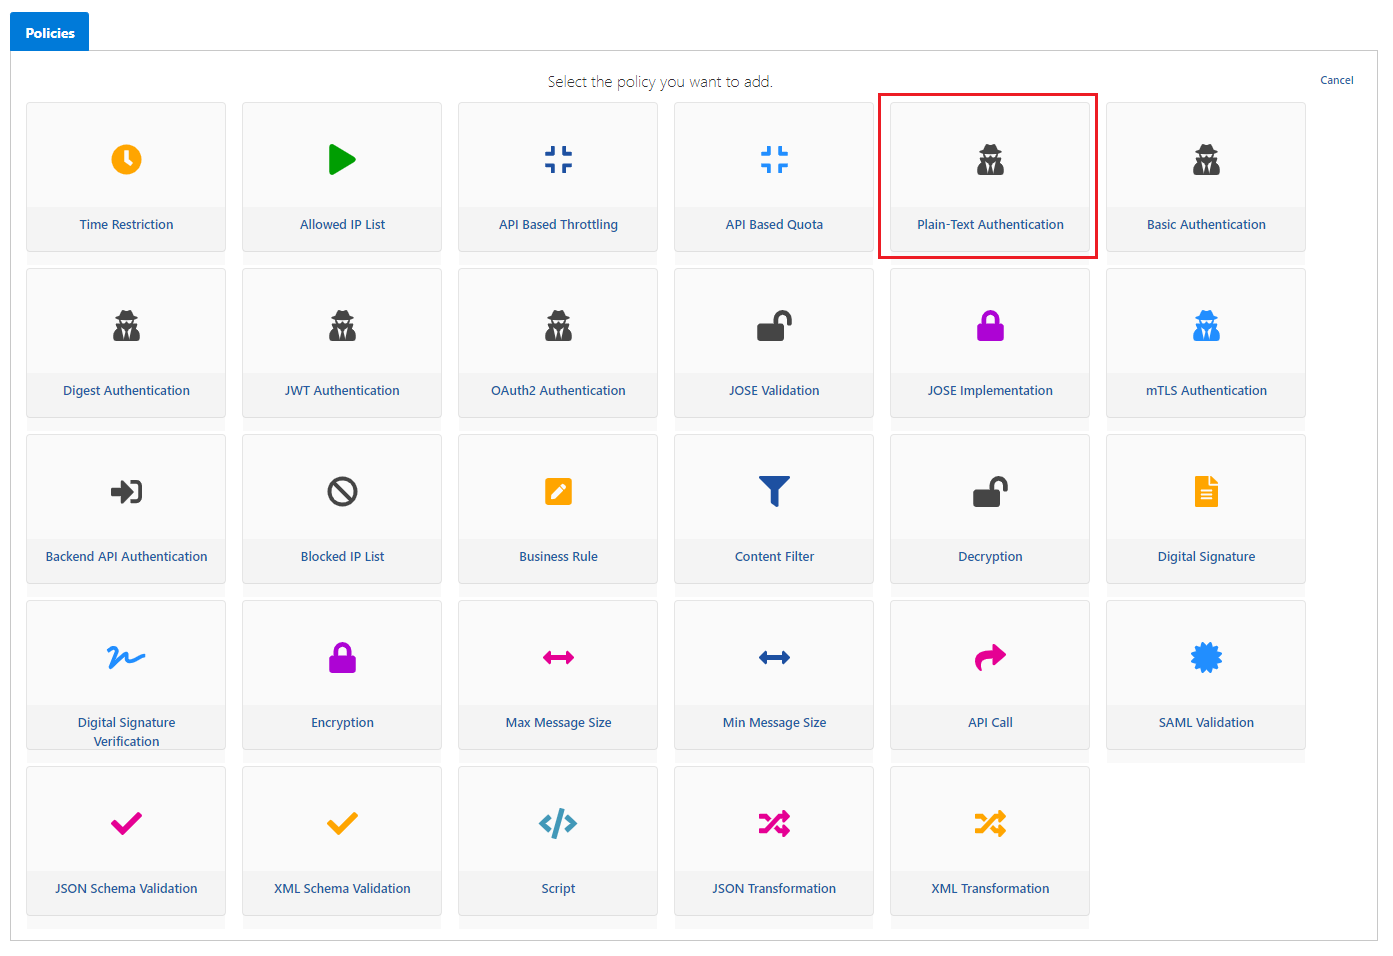
Task: Select the Max Message Size label
Action: pos(558,723)
